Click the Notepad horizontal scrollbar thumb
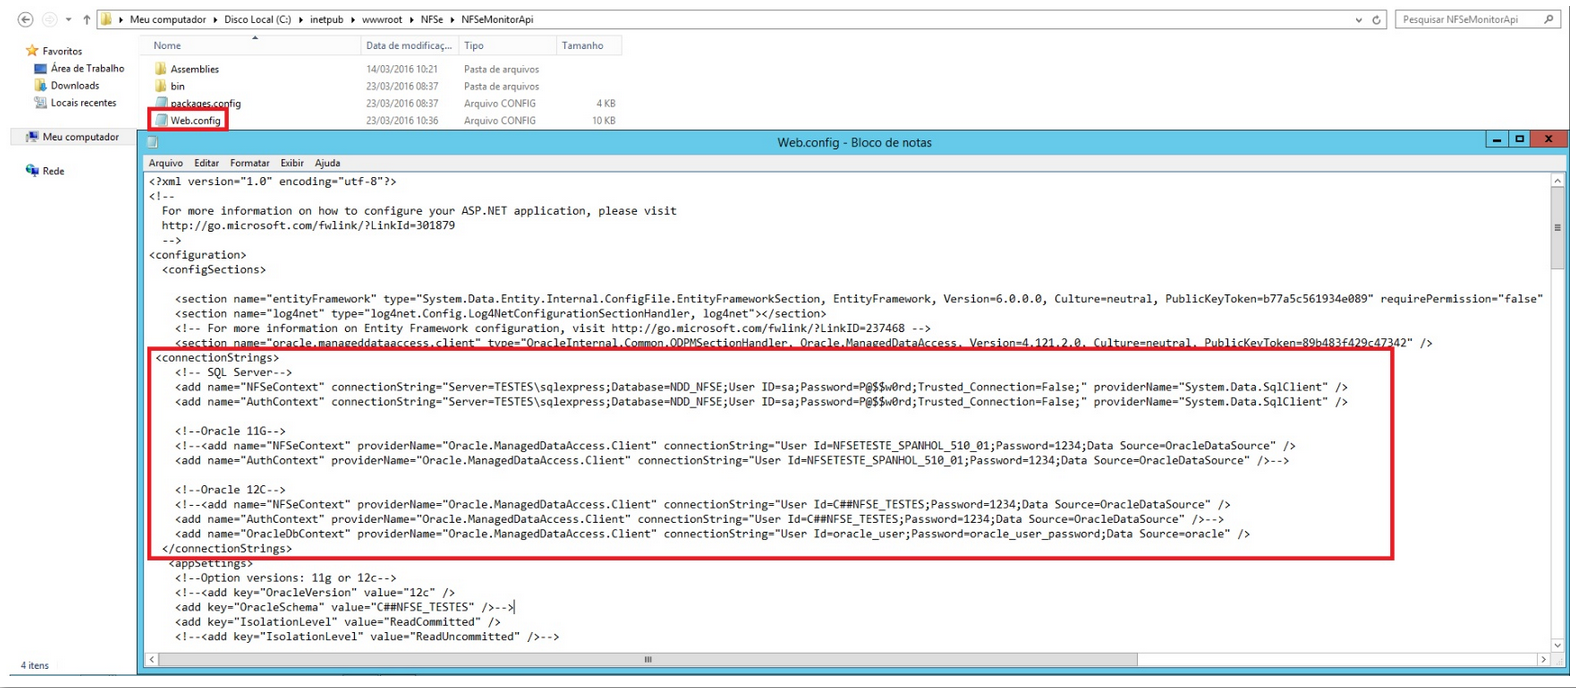 coord(648,660)
